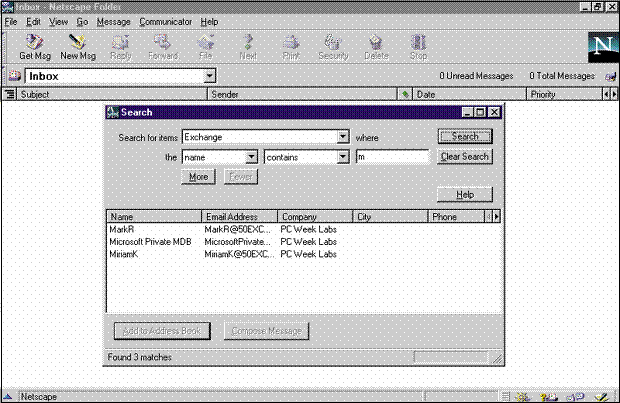Click right column arrow beside Priority header

[x=614, y=94]
